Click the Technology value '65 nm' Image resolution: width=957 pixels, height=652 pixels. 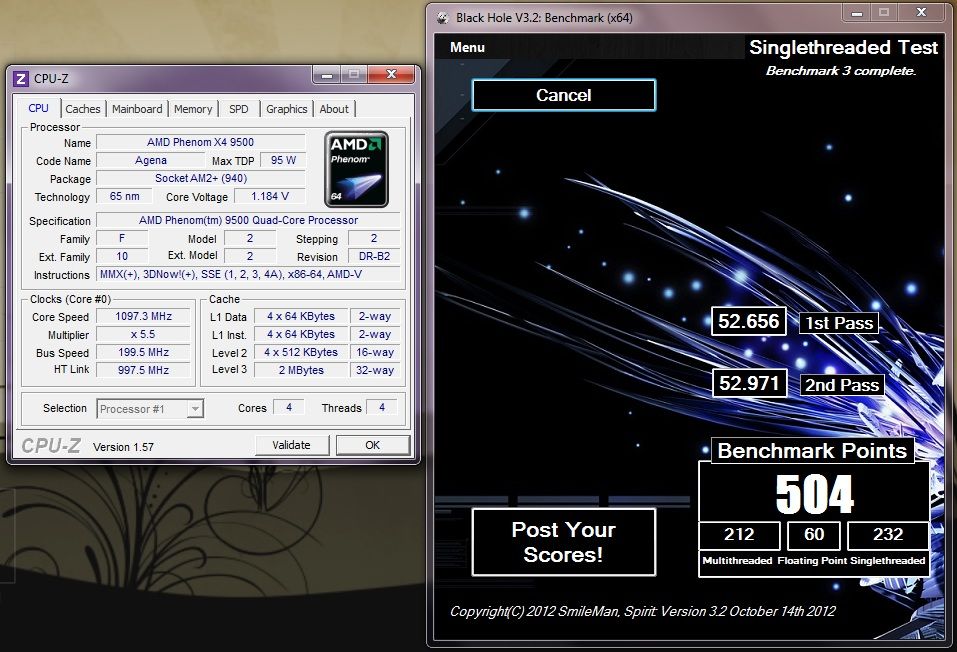[125, 197]
